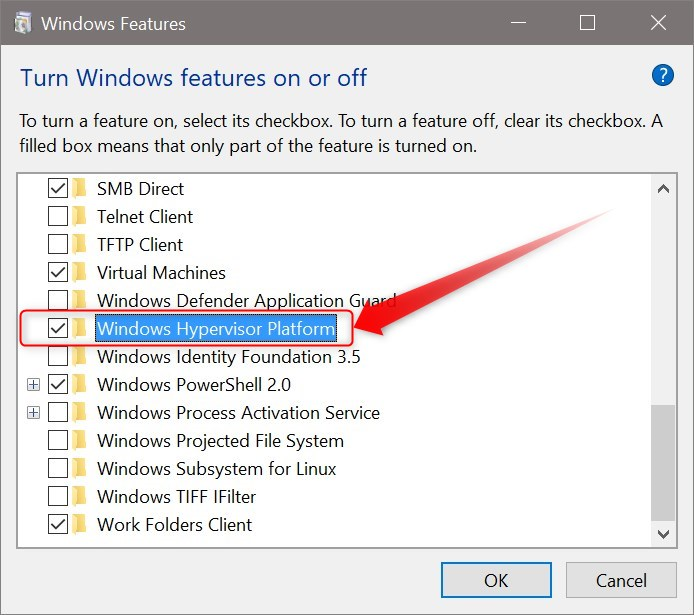Select Windows Subsystem for Linux label
This screenshot has width=694, height=615.
216,469
